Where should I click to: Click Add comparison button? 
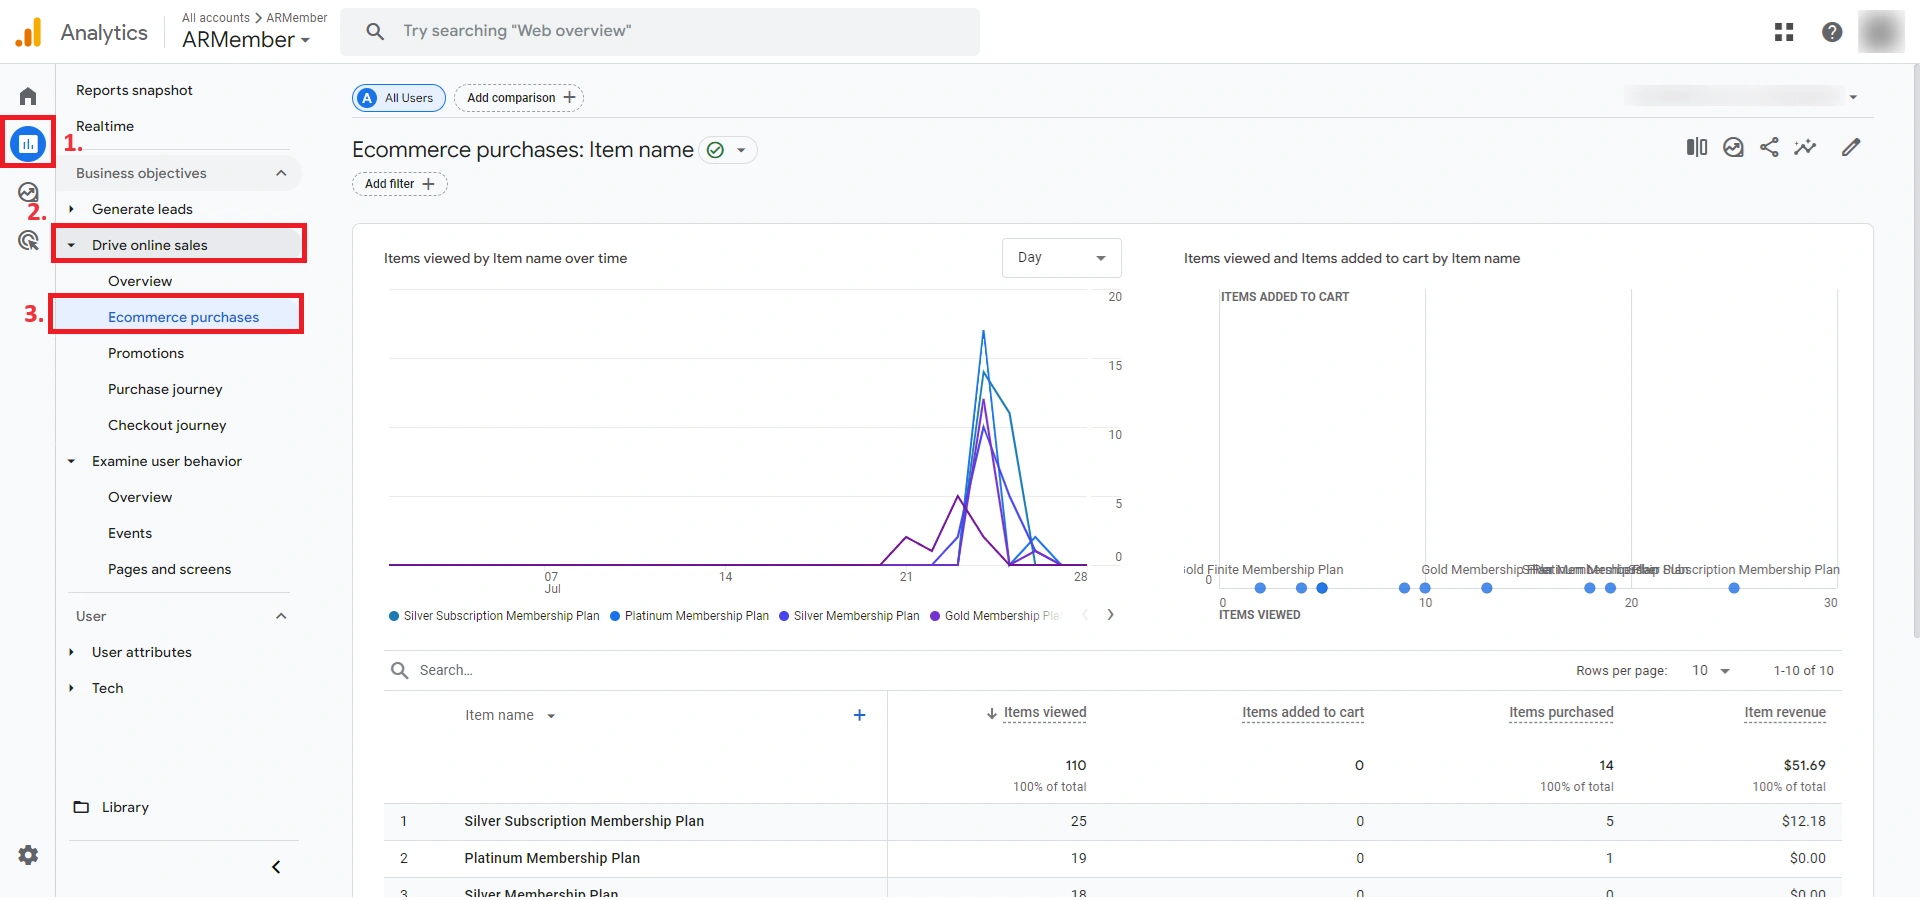click(x=519, y=98)
